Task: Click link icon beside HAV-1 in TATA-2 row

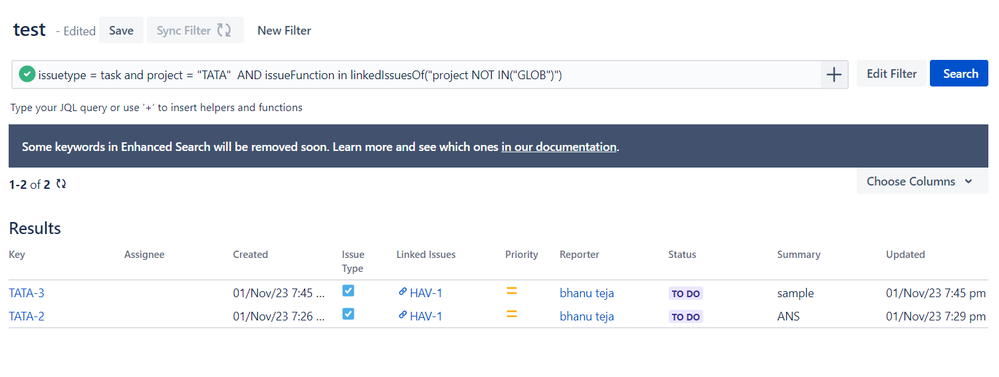Action: 402,315
